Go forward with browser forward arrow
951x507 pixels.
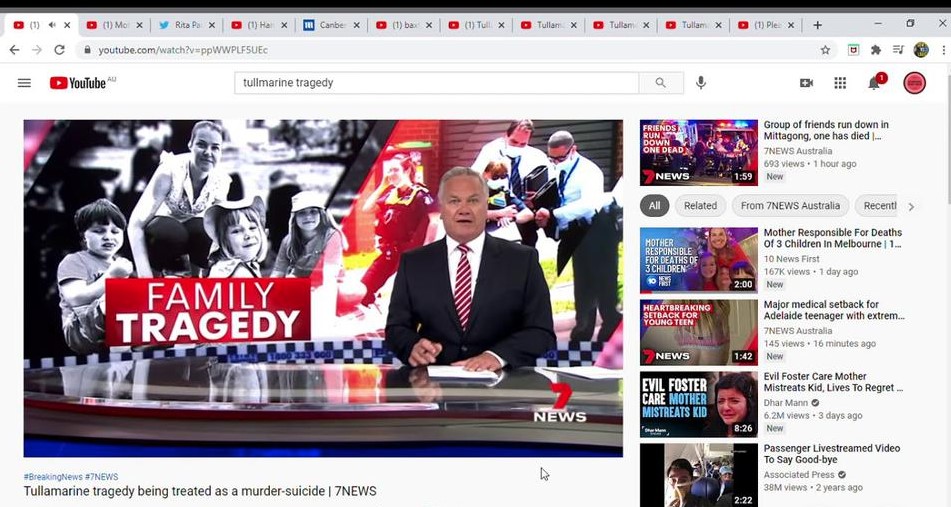click(x=37, y=50)
